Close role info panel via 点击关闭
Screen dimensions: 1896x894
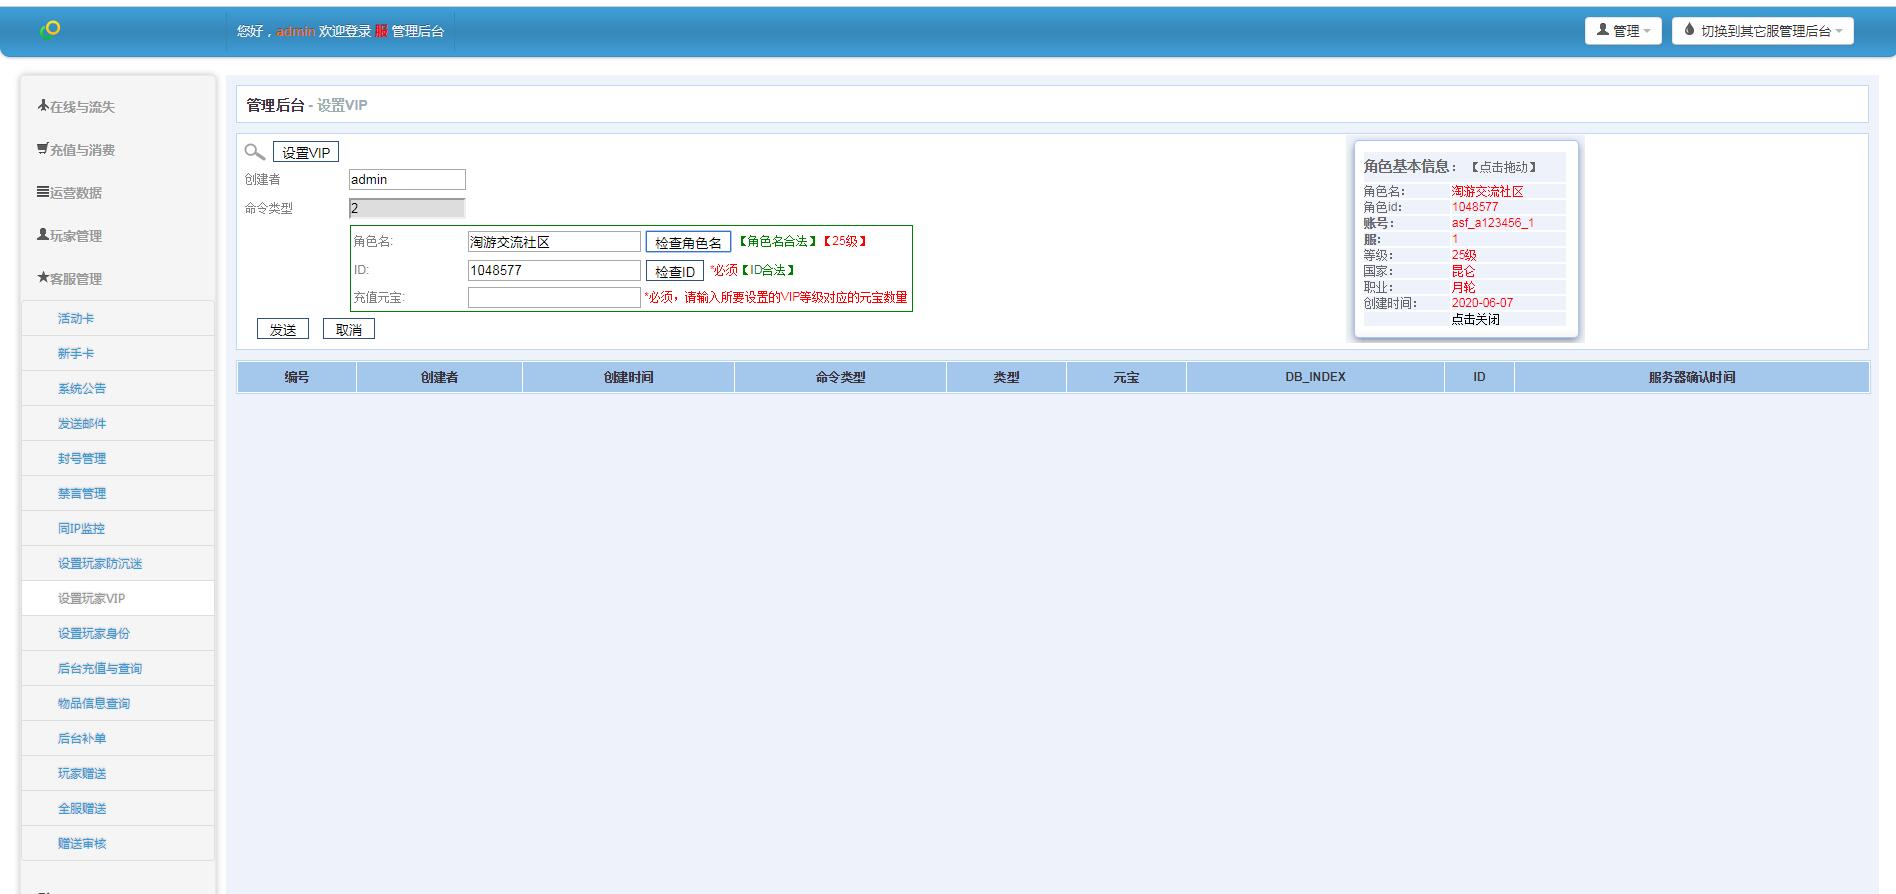1475,319
